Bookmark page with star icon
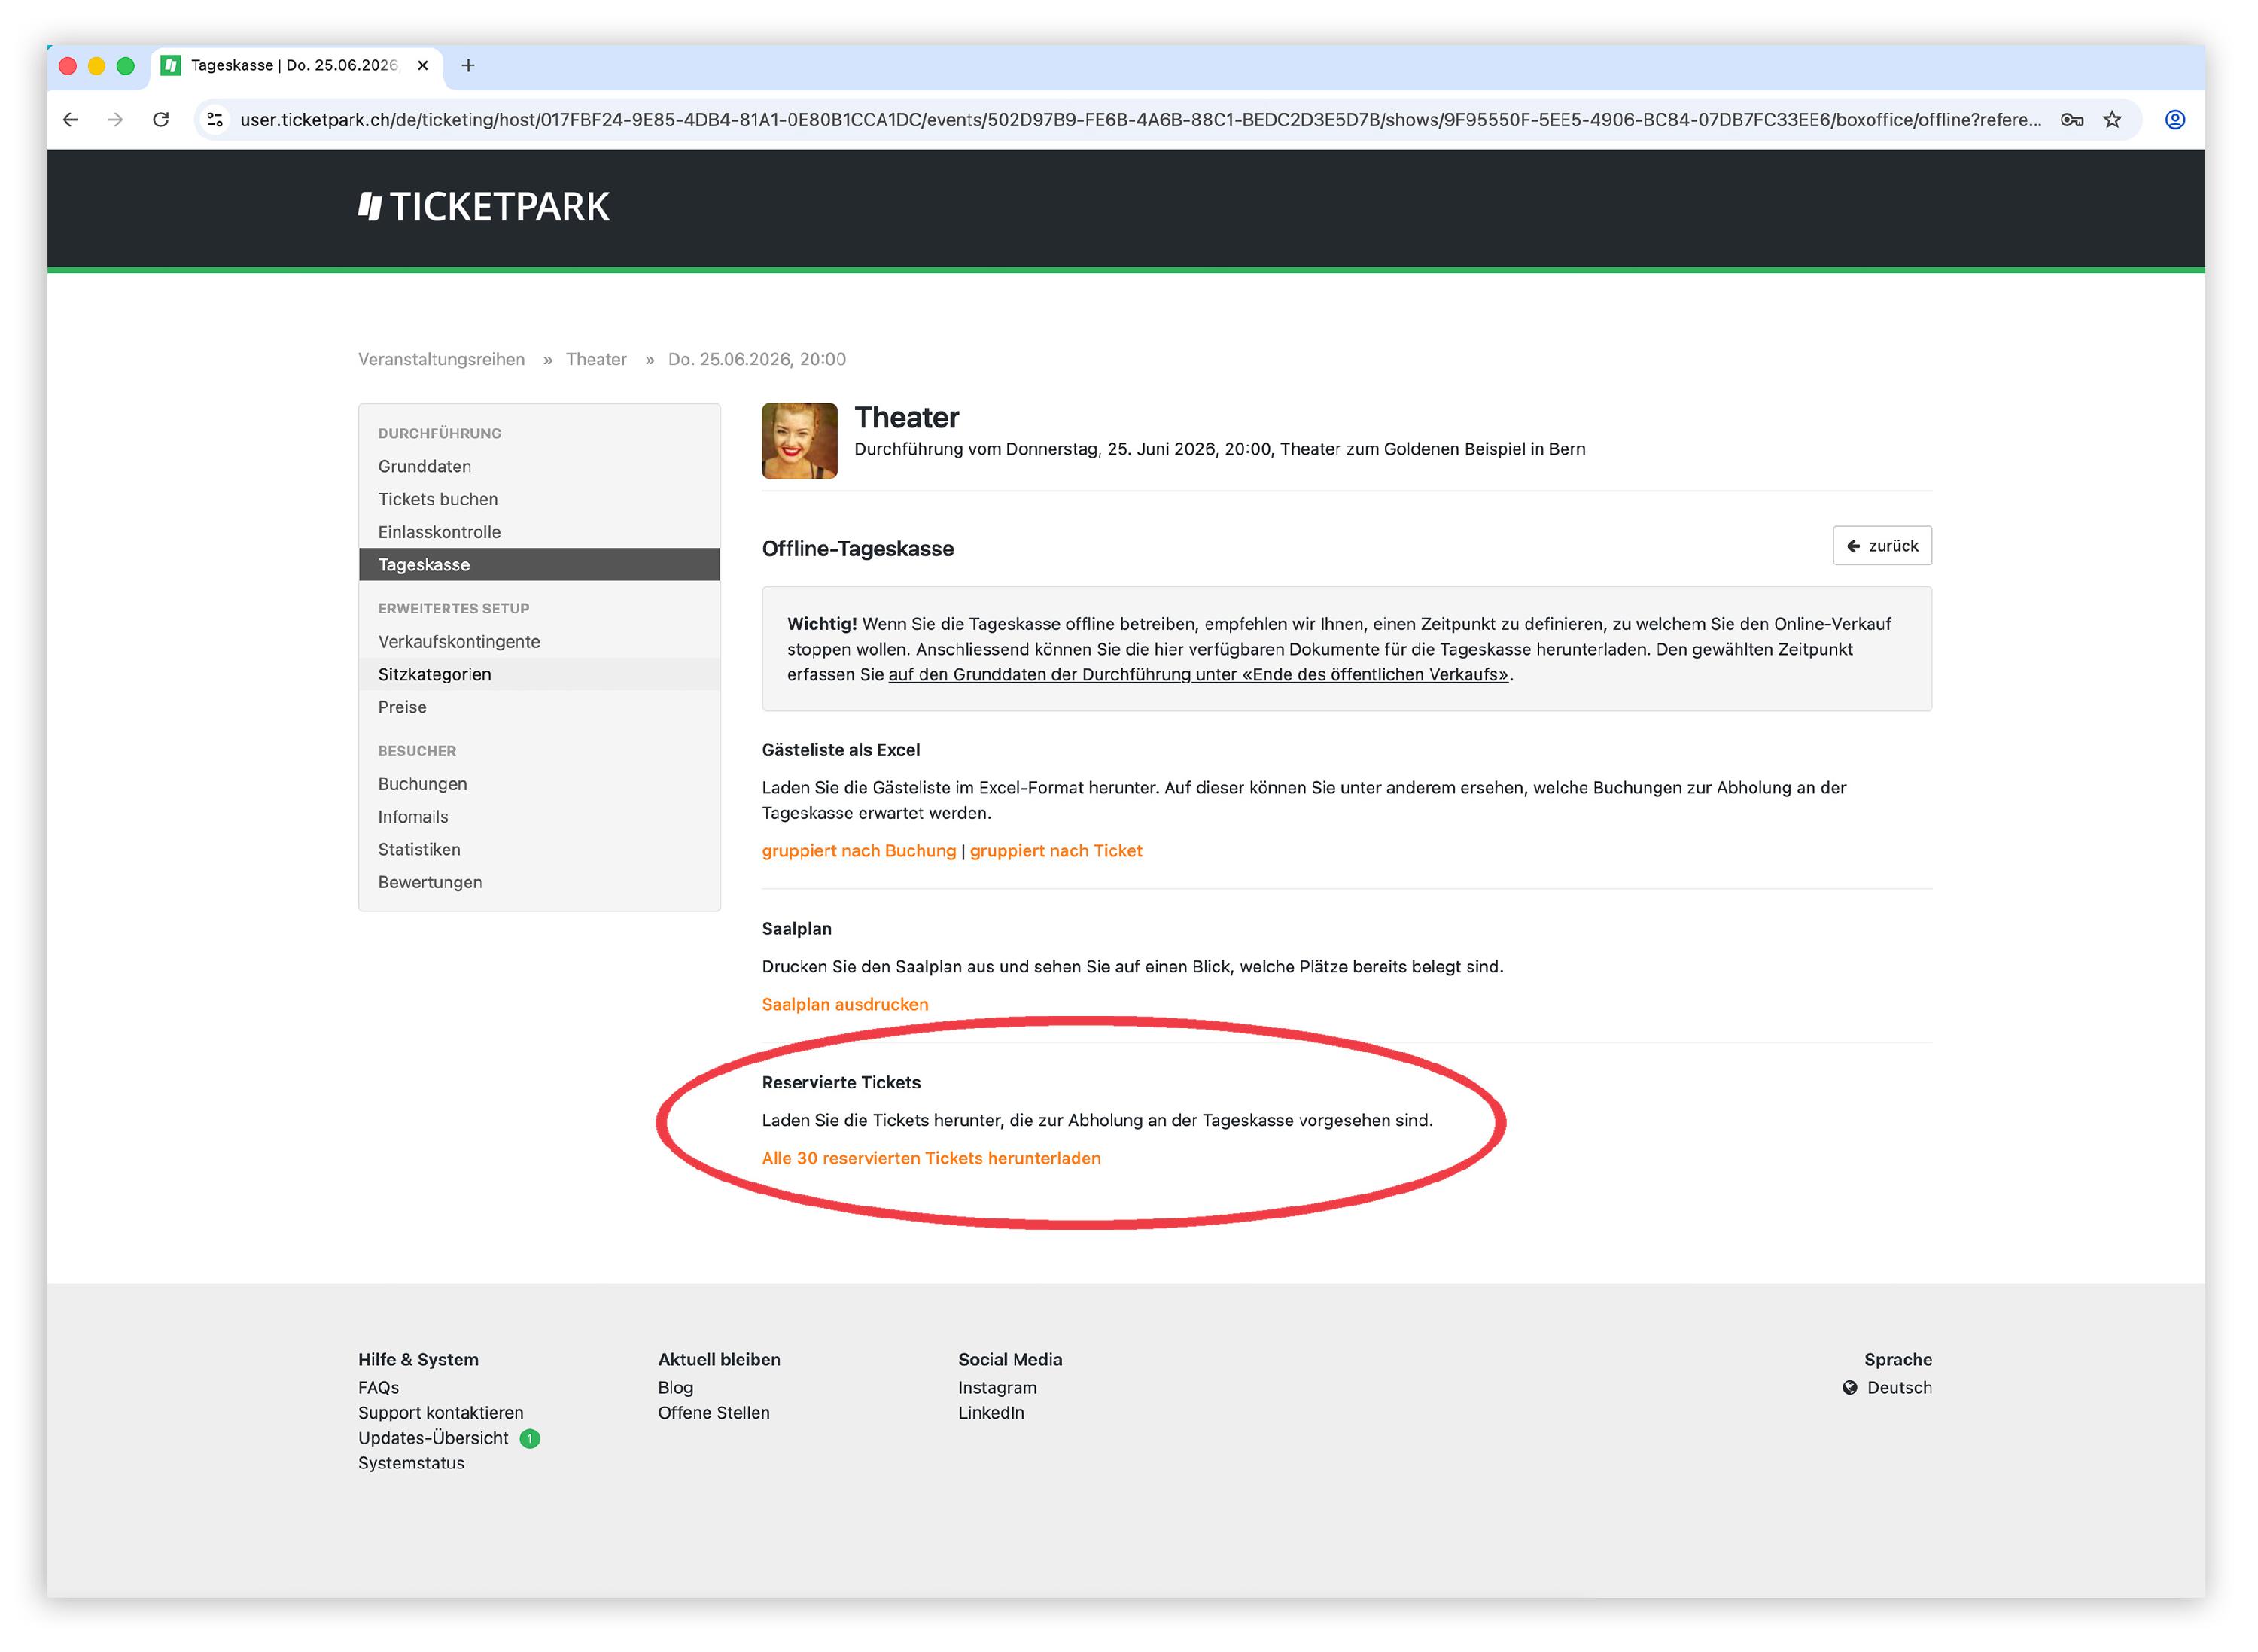The width and height of the screenshot is (2258, 1652). pyautogui.click(x=2111, y=120)
